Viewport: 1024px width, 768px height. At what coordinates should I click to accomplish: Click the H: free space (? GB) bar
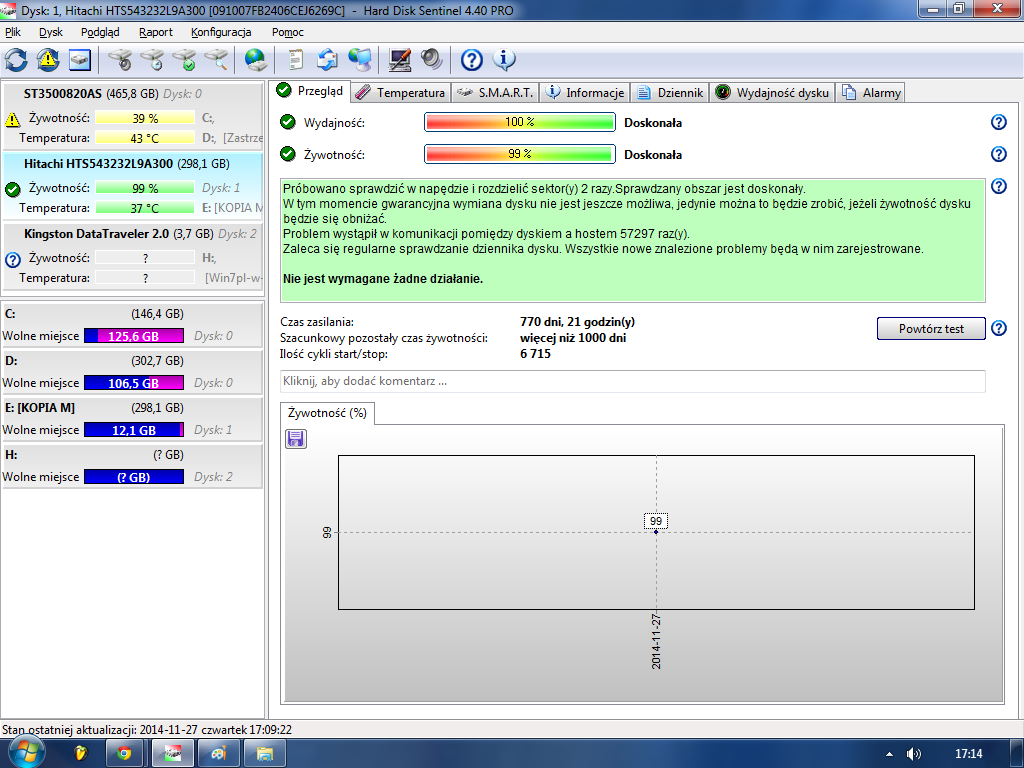pyautogui.click(x=134, y=477)
